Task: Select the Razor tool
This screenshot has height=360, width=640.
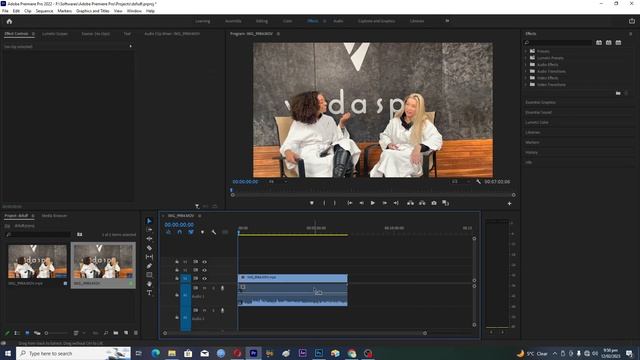Action: click(x=149, y=248)
